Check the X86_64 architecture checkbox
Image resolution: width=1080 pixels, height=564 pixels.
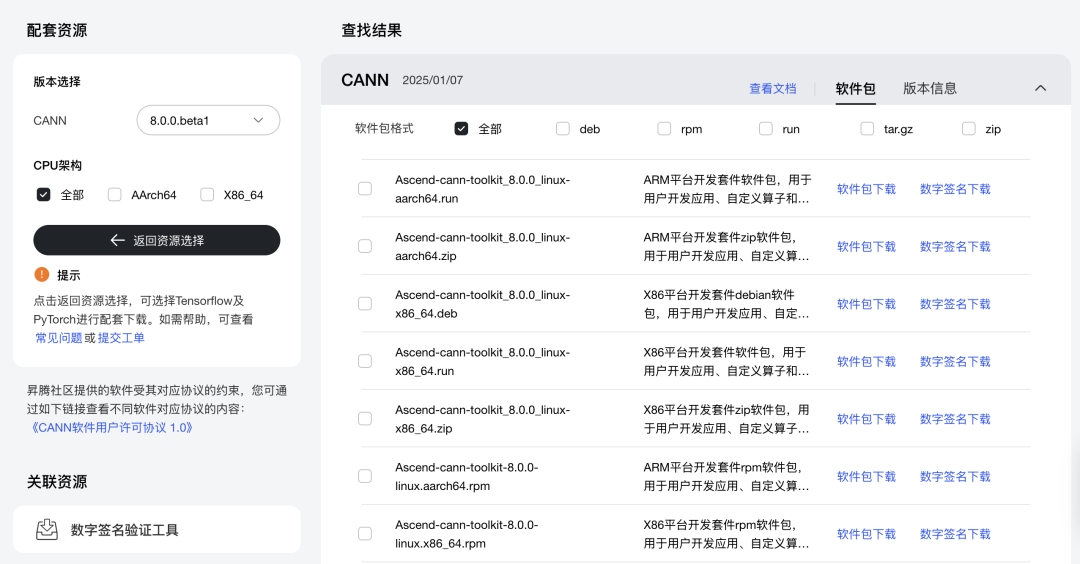coord(207,195)
